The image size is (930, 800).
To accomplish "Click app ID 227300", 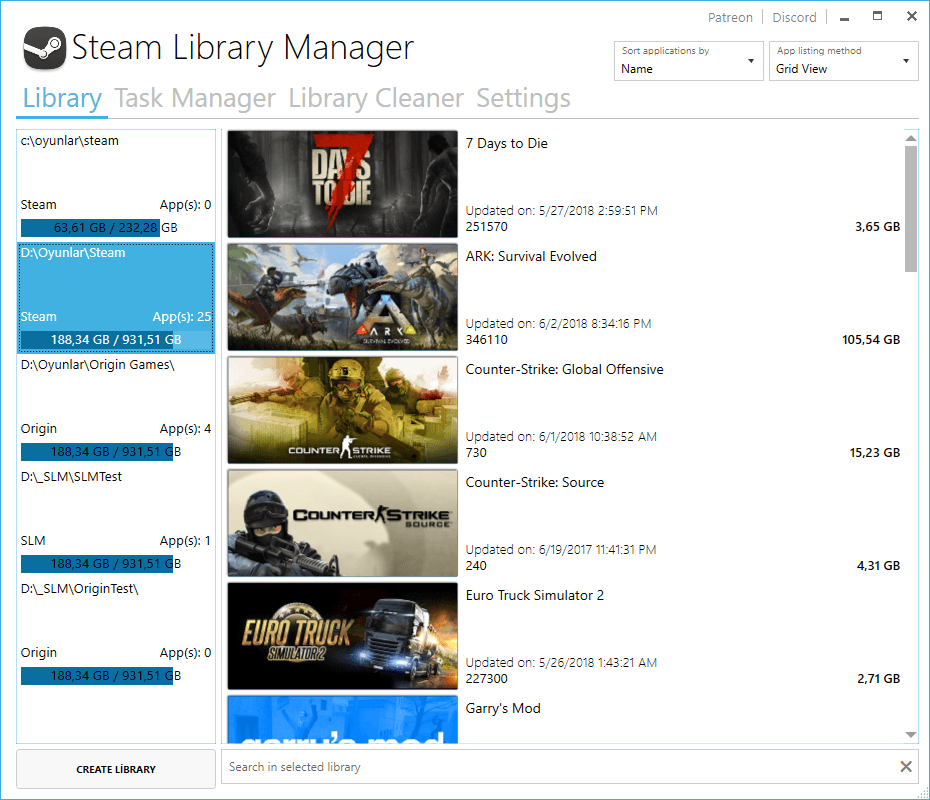I will click(x=486, y=678).
